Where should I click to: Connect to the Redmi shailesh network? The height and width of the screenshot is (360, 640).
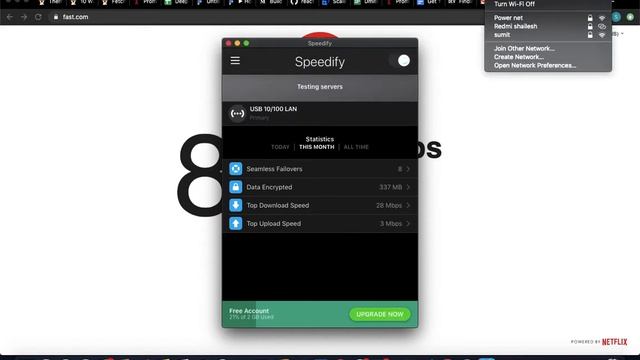click(x=548, y=27)
